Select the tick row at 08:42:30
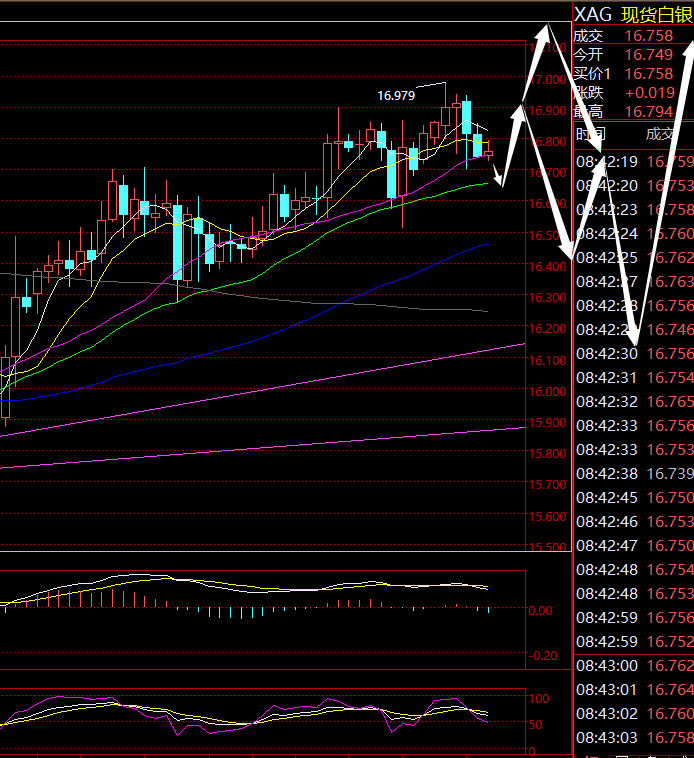The width and height of the screenshot is (694, 758). coord(634,353)
